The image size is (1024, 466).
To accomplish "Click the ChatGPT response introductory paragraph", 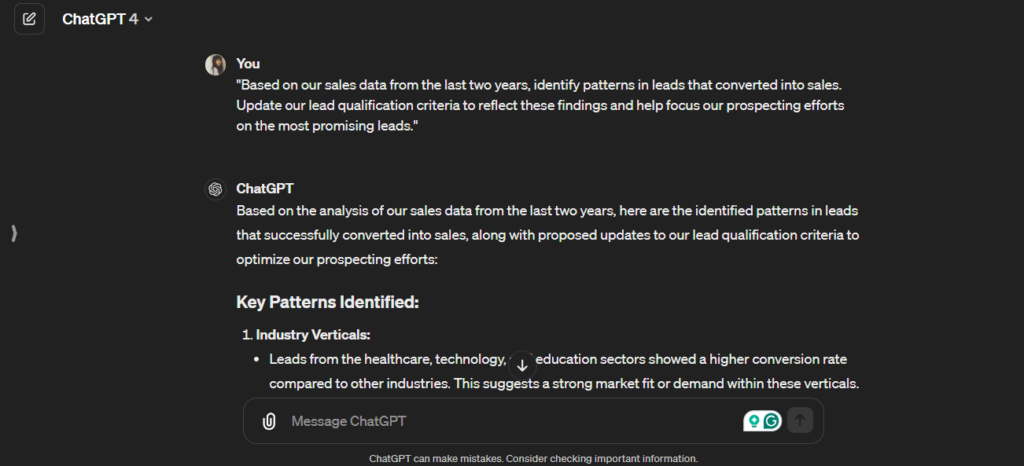I will tap(547, 235).
